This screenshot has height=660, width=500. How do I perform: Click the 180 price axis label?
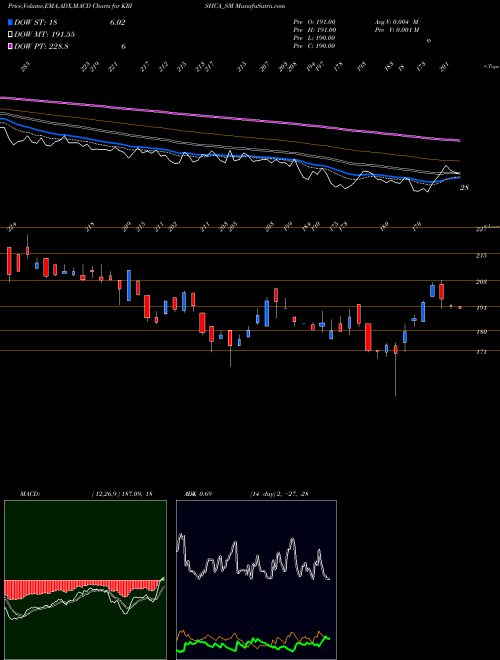point(481,332)
